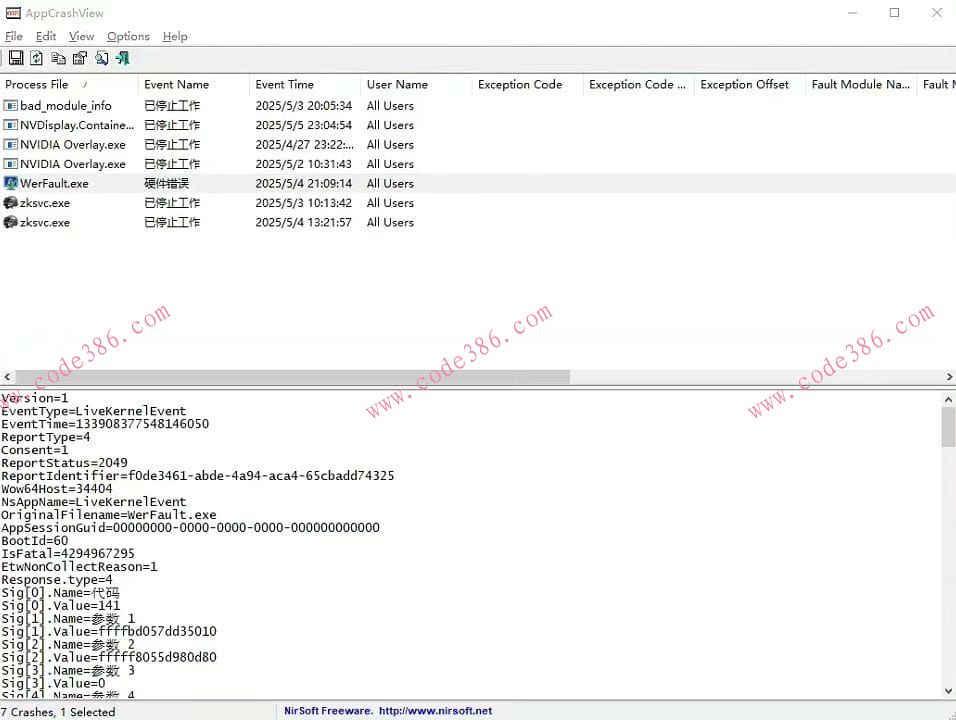The height and width of the screenshot is (720, 956).
Task: Click the IsFatal=4294967295 line
Action: pos(68,554)
